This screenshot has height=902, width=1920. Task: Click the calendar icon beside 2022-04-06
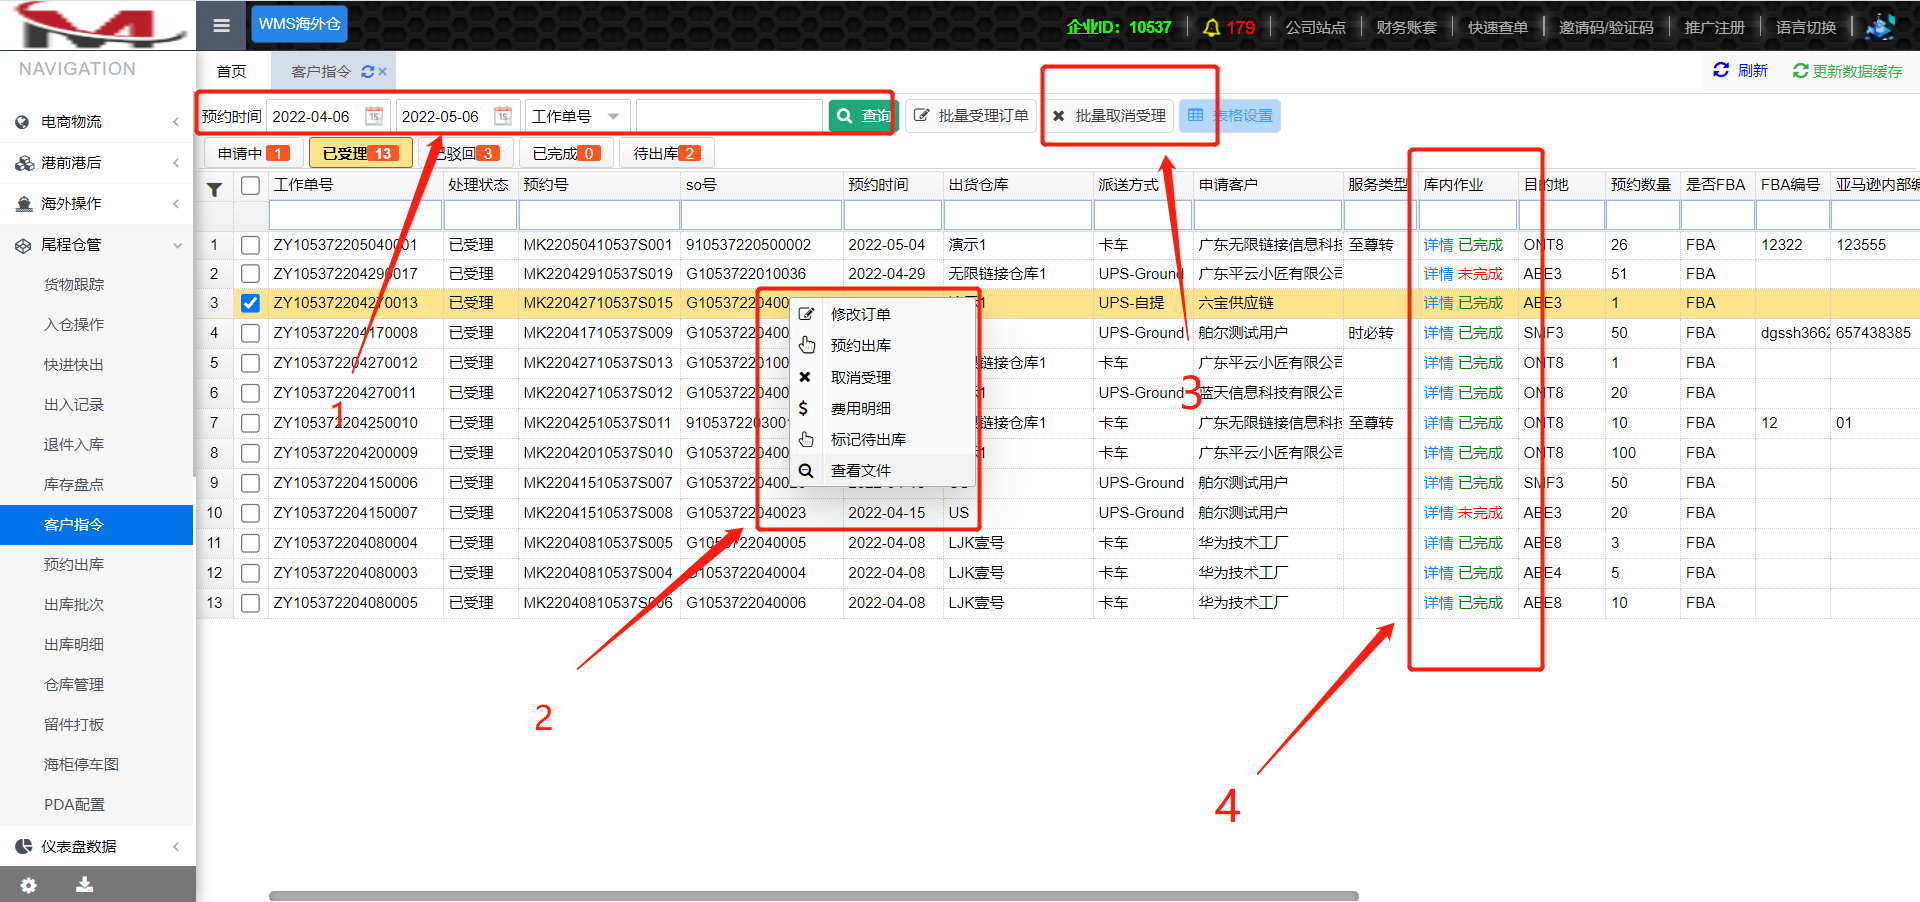[373, 116]
